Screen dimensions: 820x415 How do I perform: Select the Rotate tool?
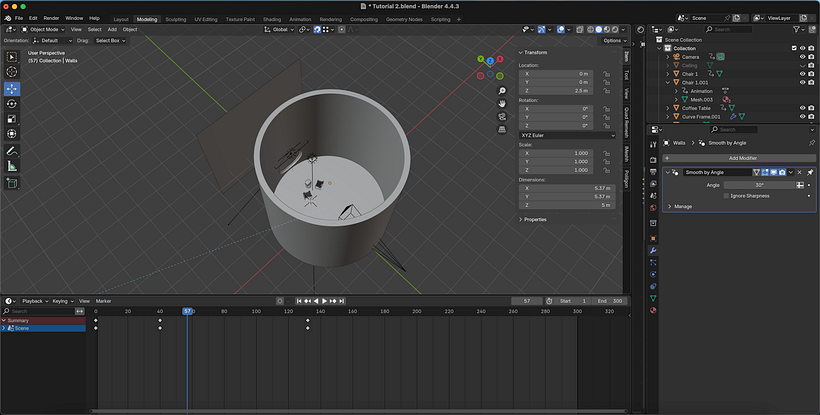pos(12,104)
